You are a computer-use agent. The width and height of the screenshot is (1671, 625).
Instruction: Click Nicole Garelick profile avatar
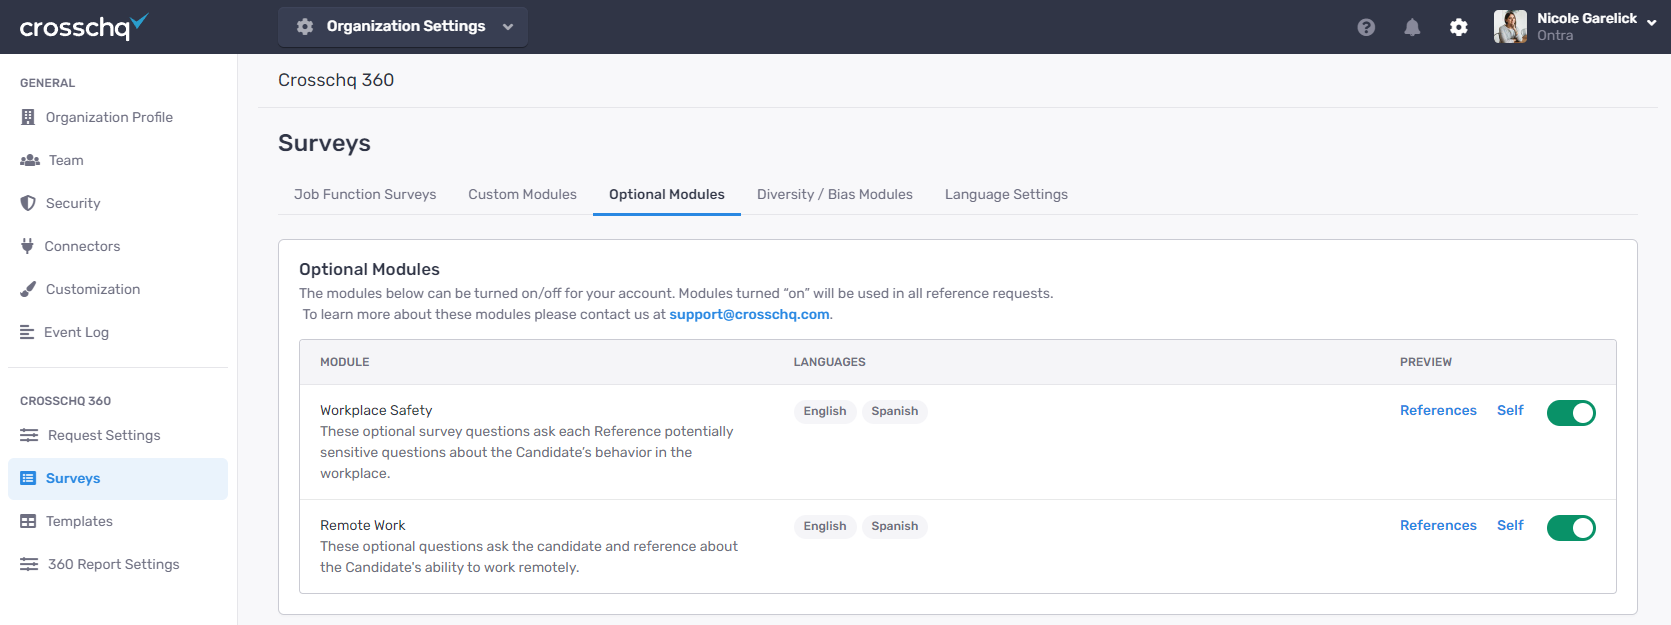(1510, 26)
